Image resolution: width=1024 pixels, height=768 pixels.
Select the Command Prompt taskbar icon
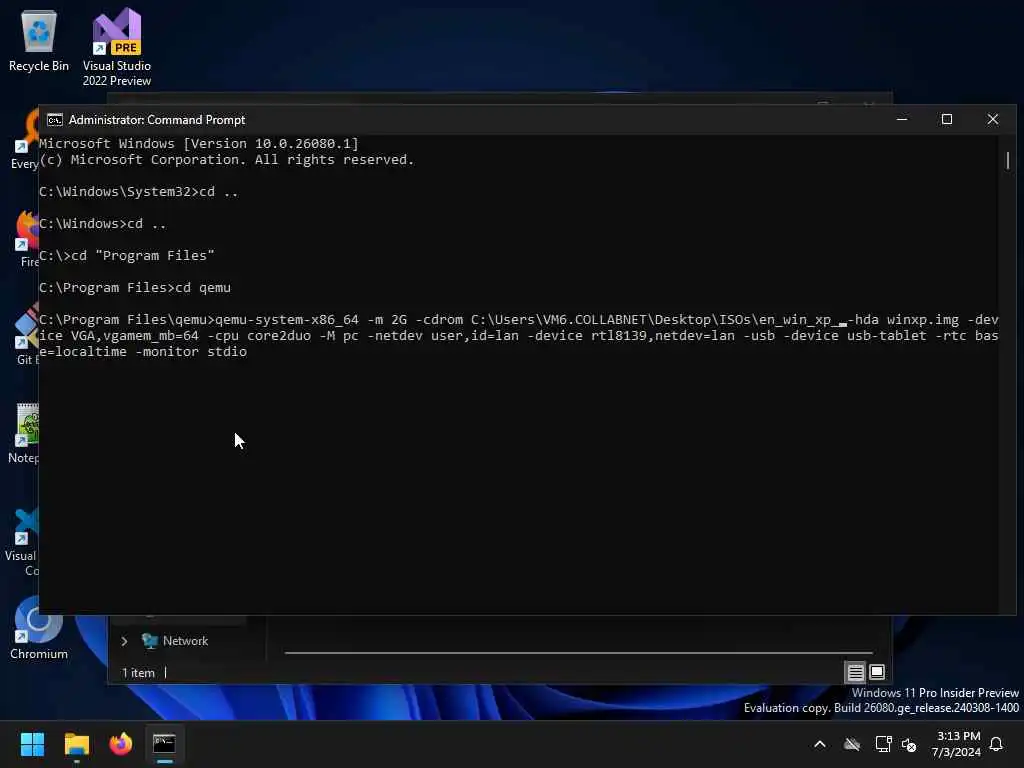click(165, 744)
